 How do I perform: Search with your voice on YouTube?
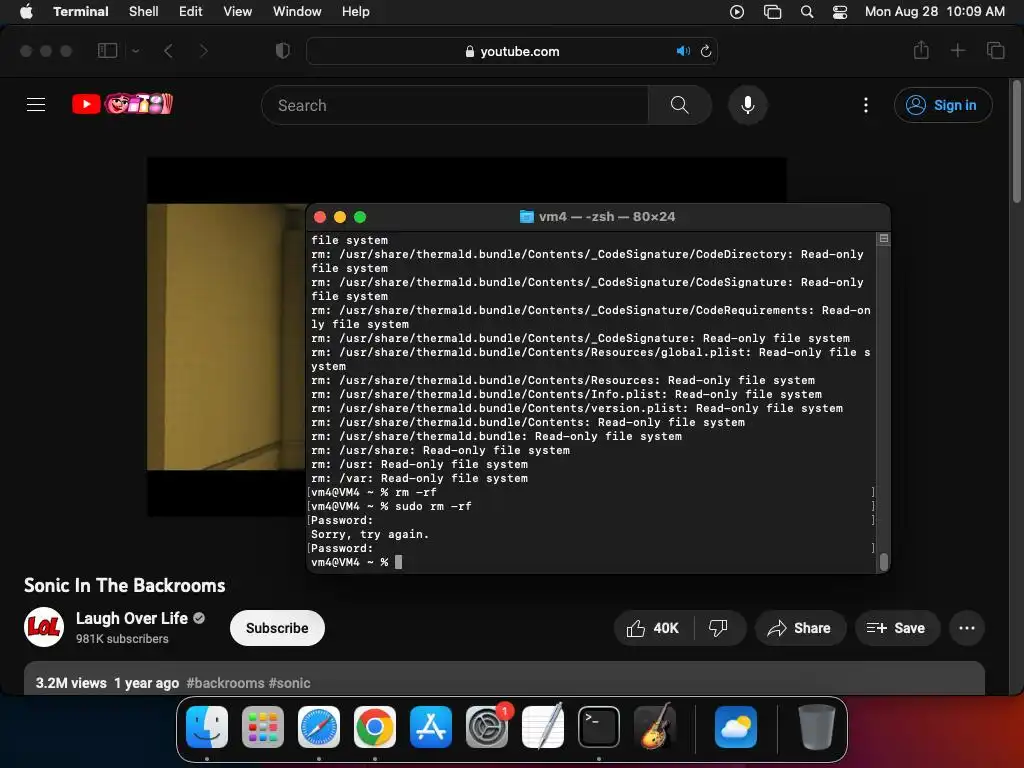point(748,105)
